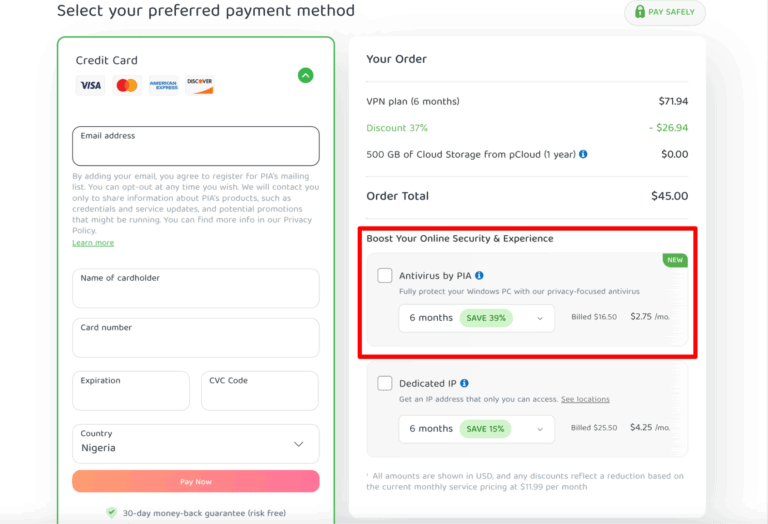Click the CVC Code field
The width and height of the screenshot is (768, 524).
tap(260, 391)
